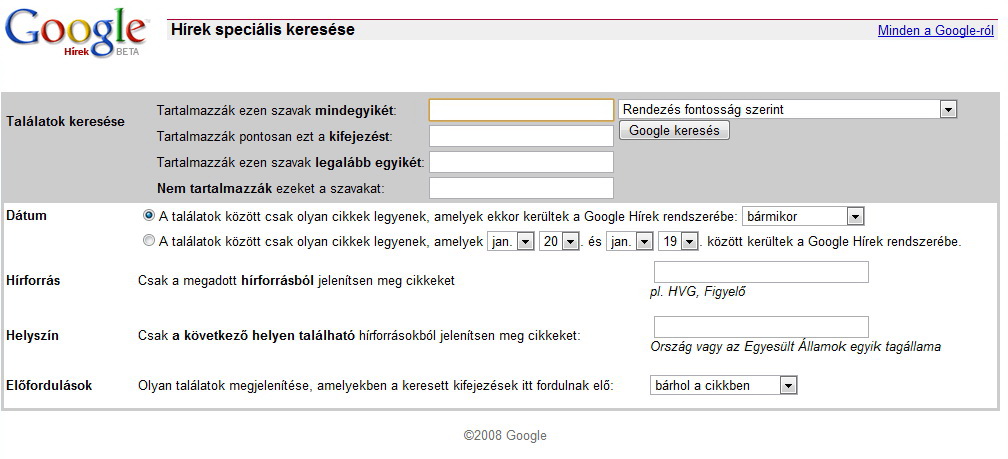Open the 'Rendezés fontosság szerint' sort dropdown
The width and height of the screenshot is (1008, 459).
[788, 109]
